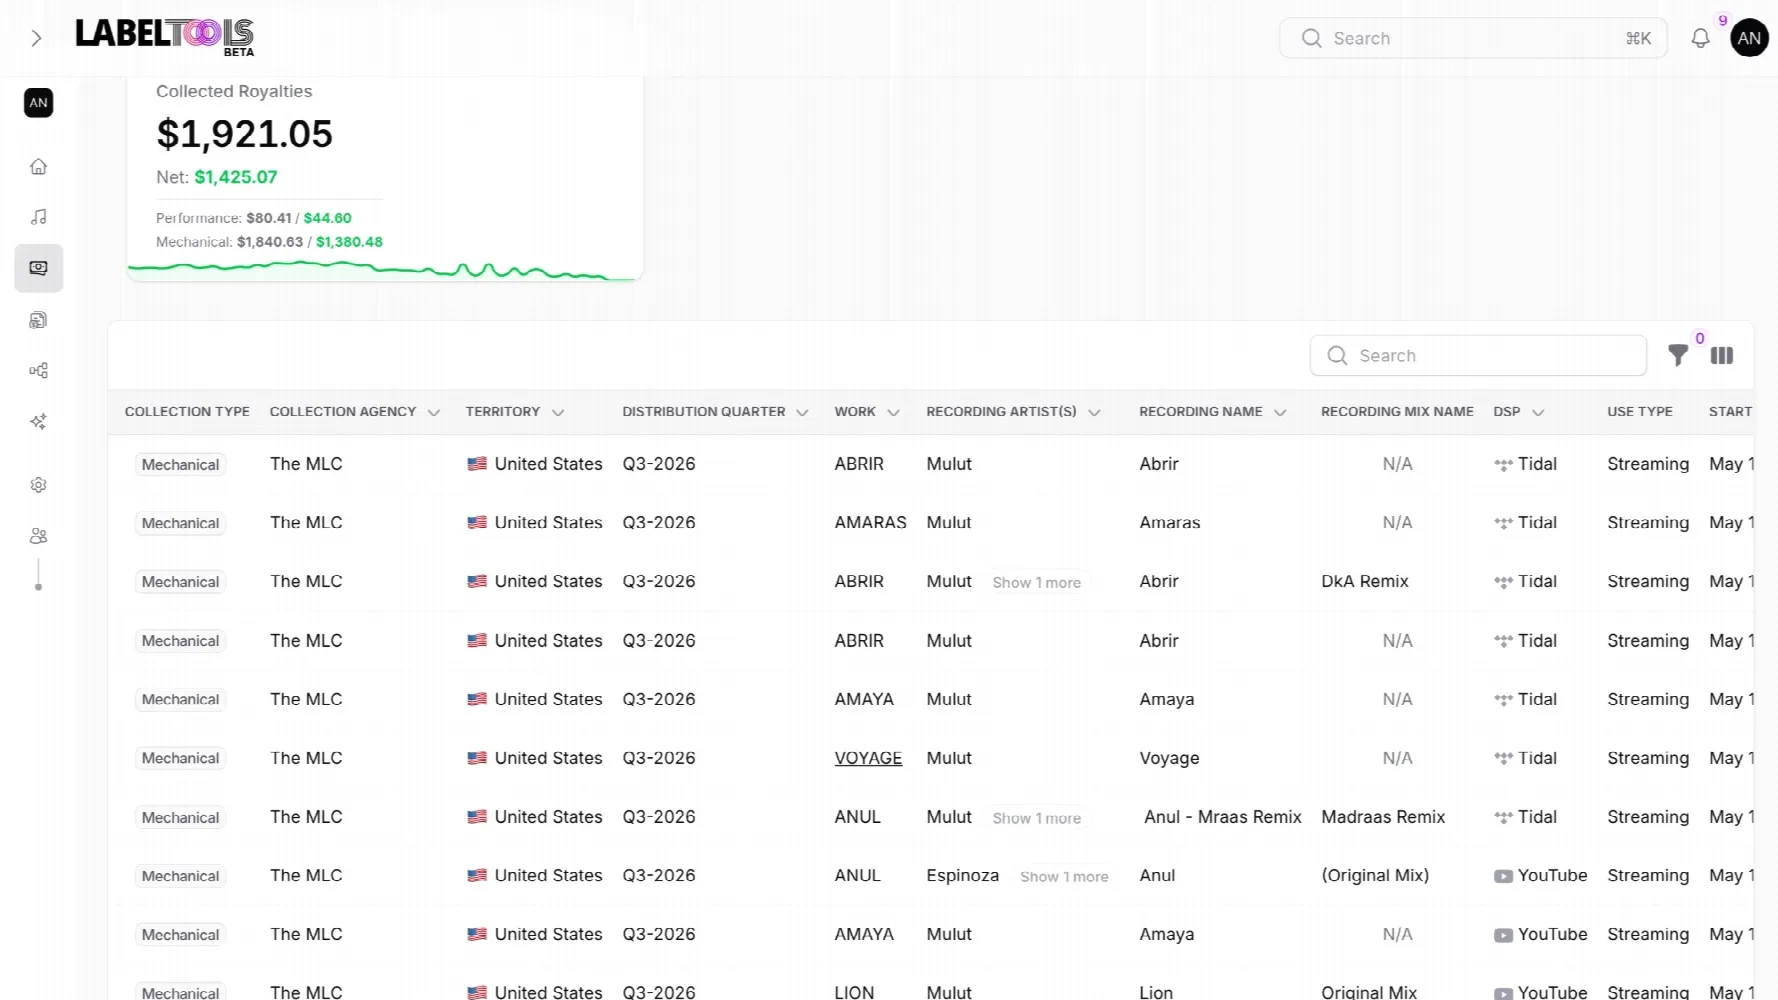Viewport: 1778px width, 1000px height.
Task: Open the Collection Agency column dropdown
Action: click(434, 412)
